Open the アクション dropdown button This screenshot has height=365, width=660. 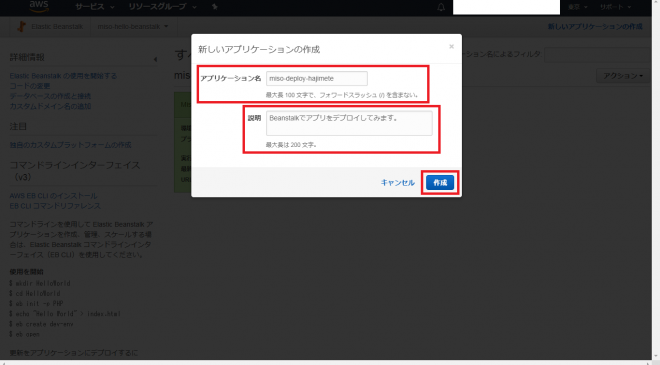click(623, 76)
